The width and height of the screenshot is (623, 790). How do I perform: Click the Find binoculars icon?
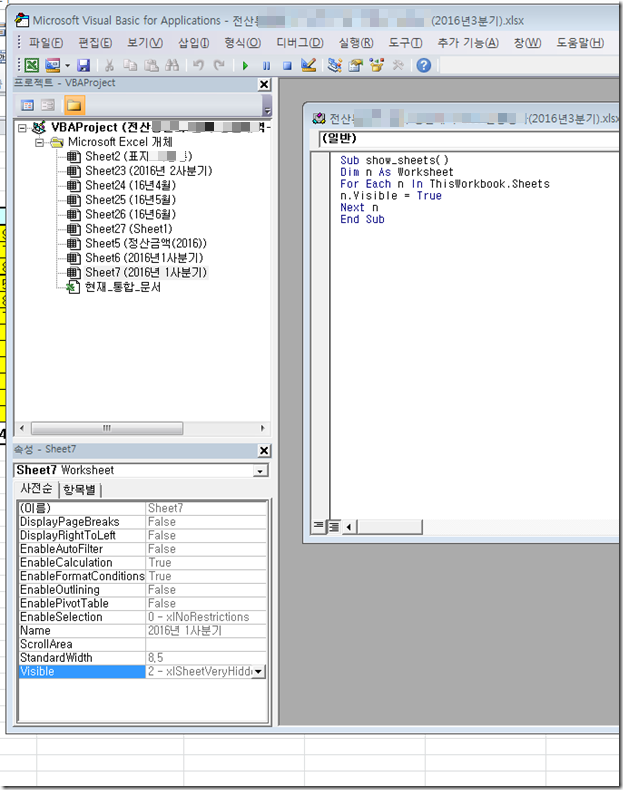[172, 65]
